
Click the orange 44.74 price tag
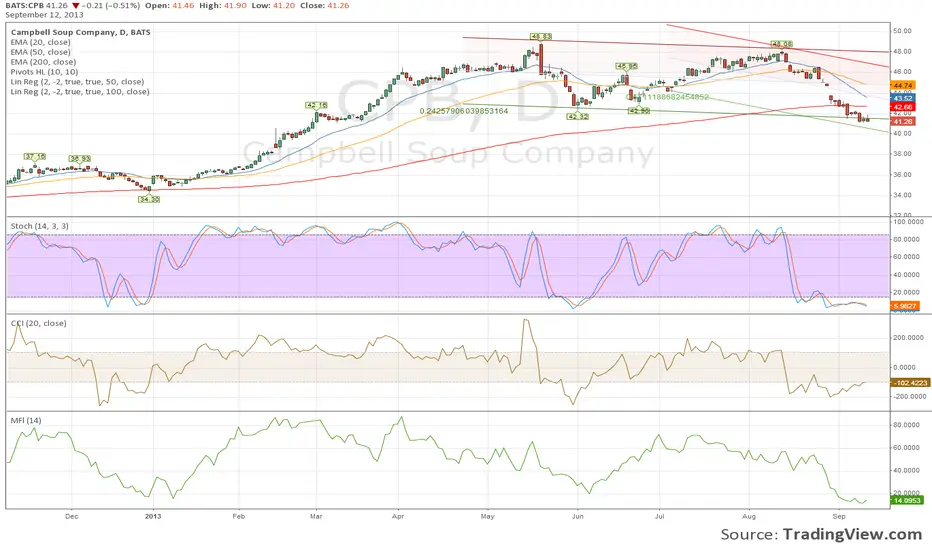(903, 86)
